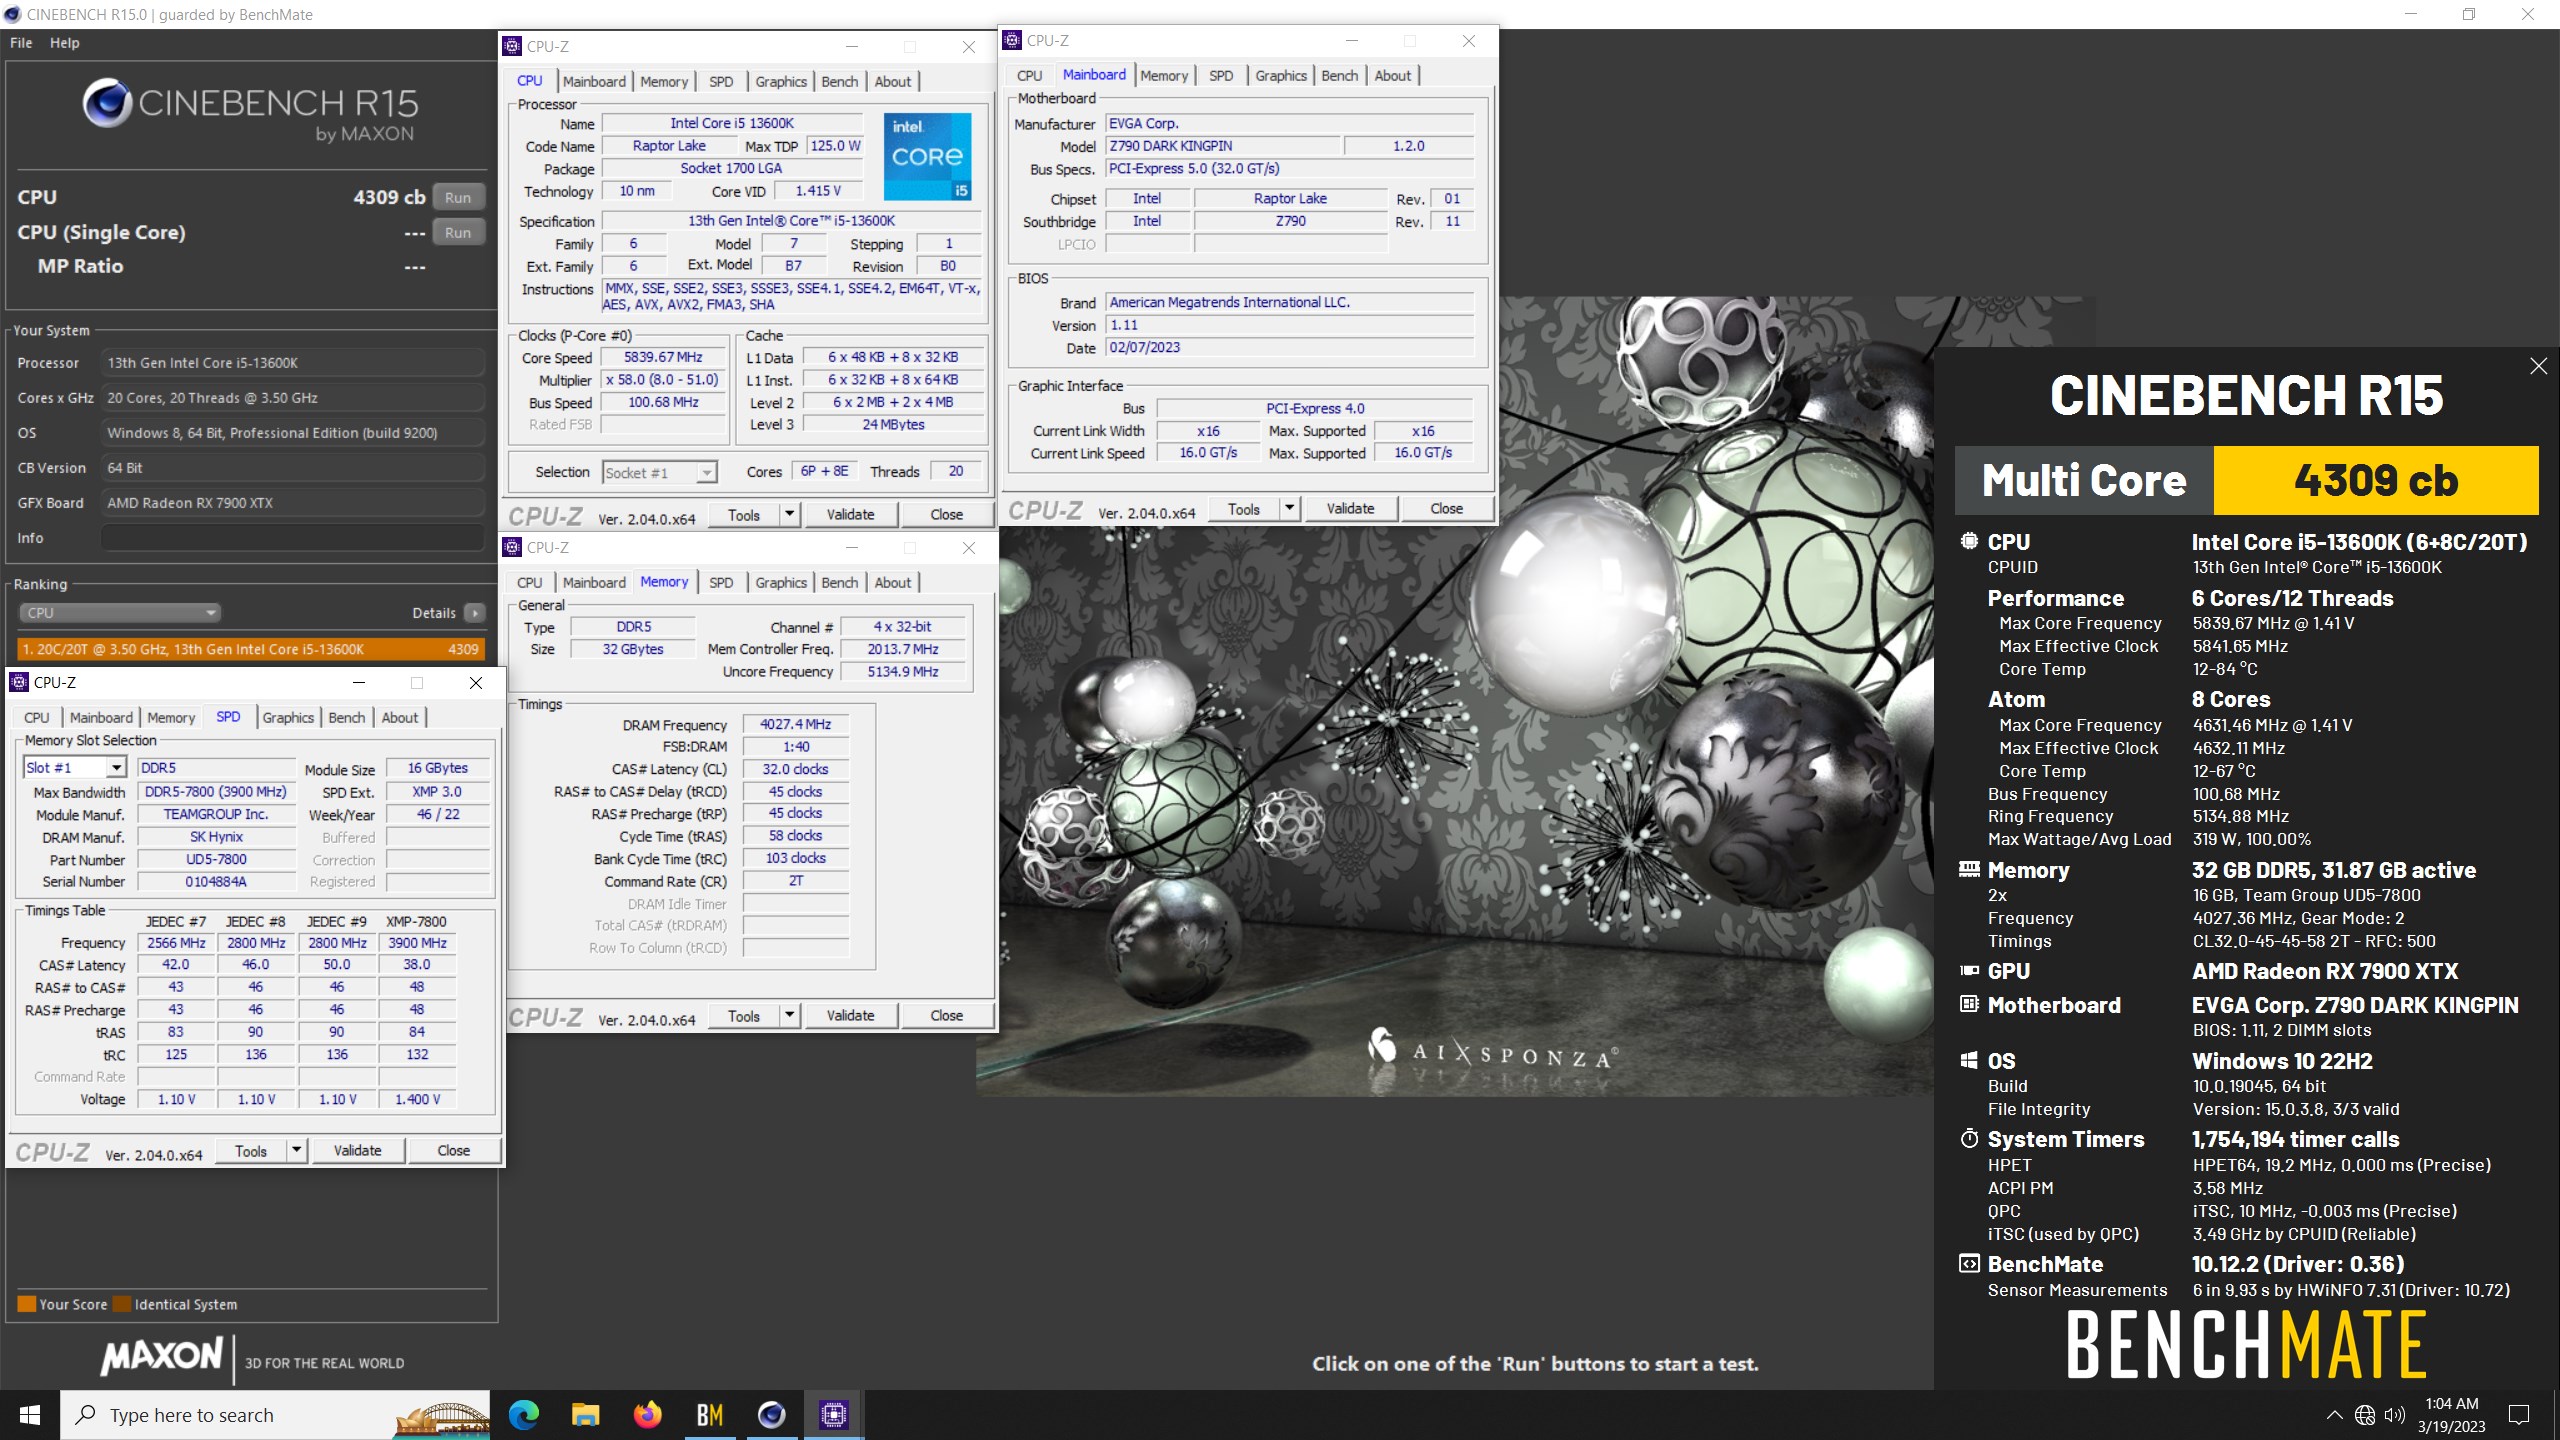
Task: Click the GPU icon in the BenchMate panel
Action: (1969, 970)
